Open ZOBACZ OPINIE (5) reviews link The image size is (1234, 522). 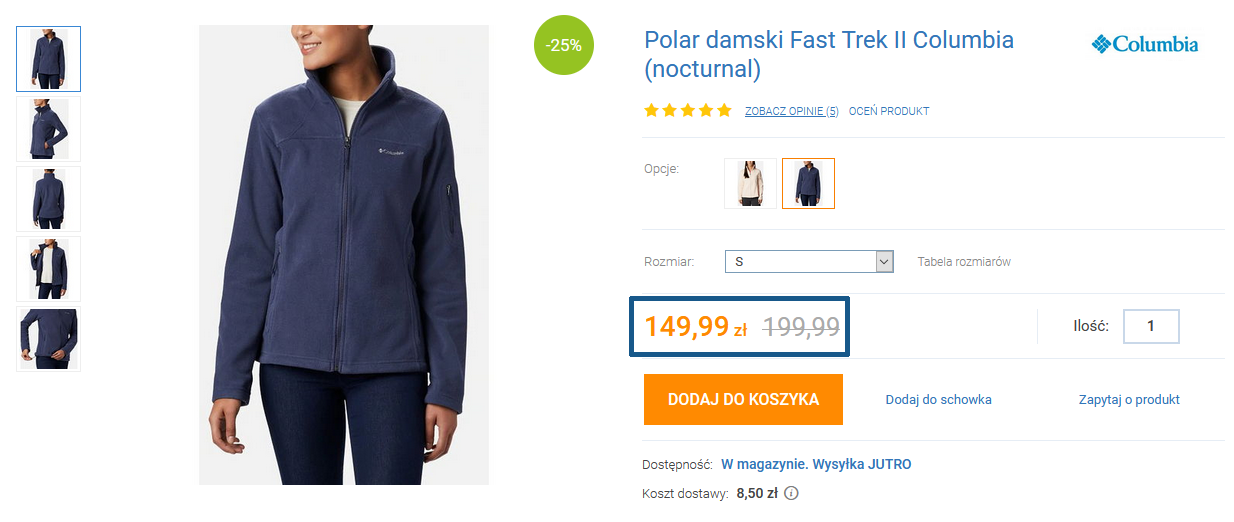pos(792,111)
